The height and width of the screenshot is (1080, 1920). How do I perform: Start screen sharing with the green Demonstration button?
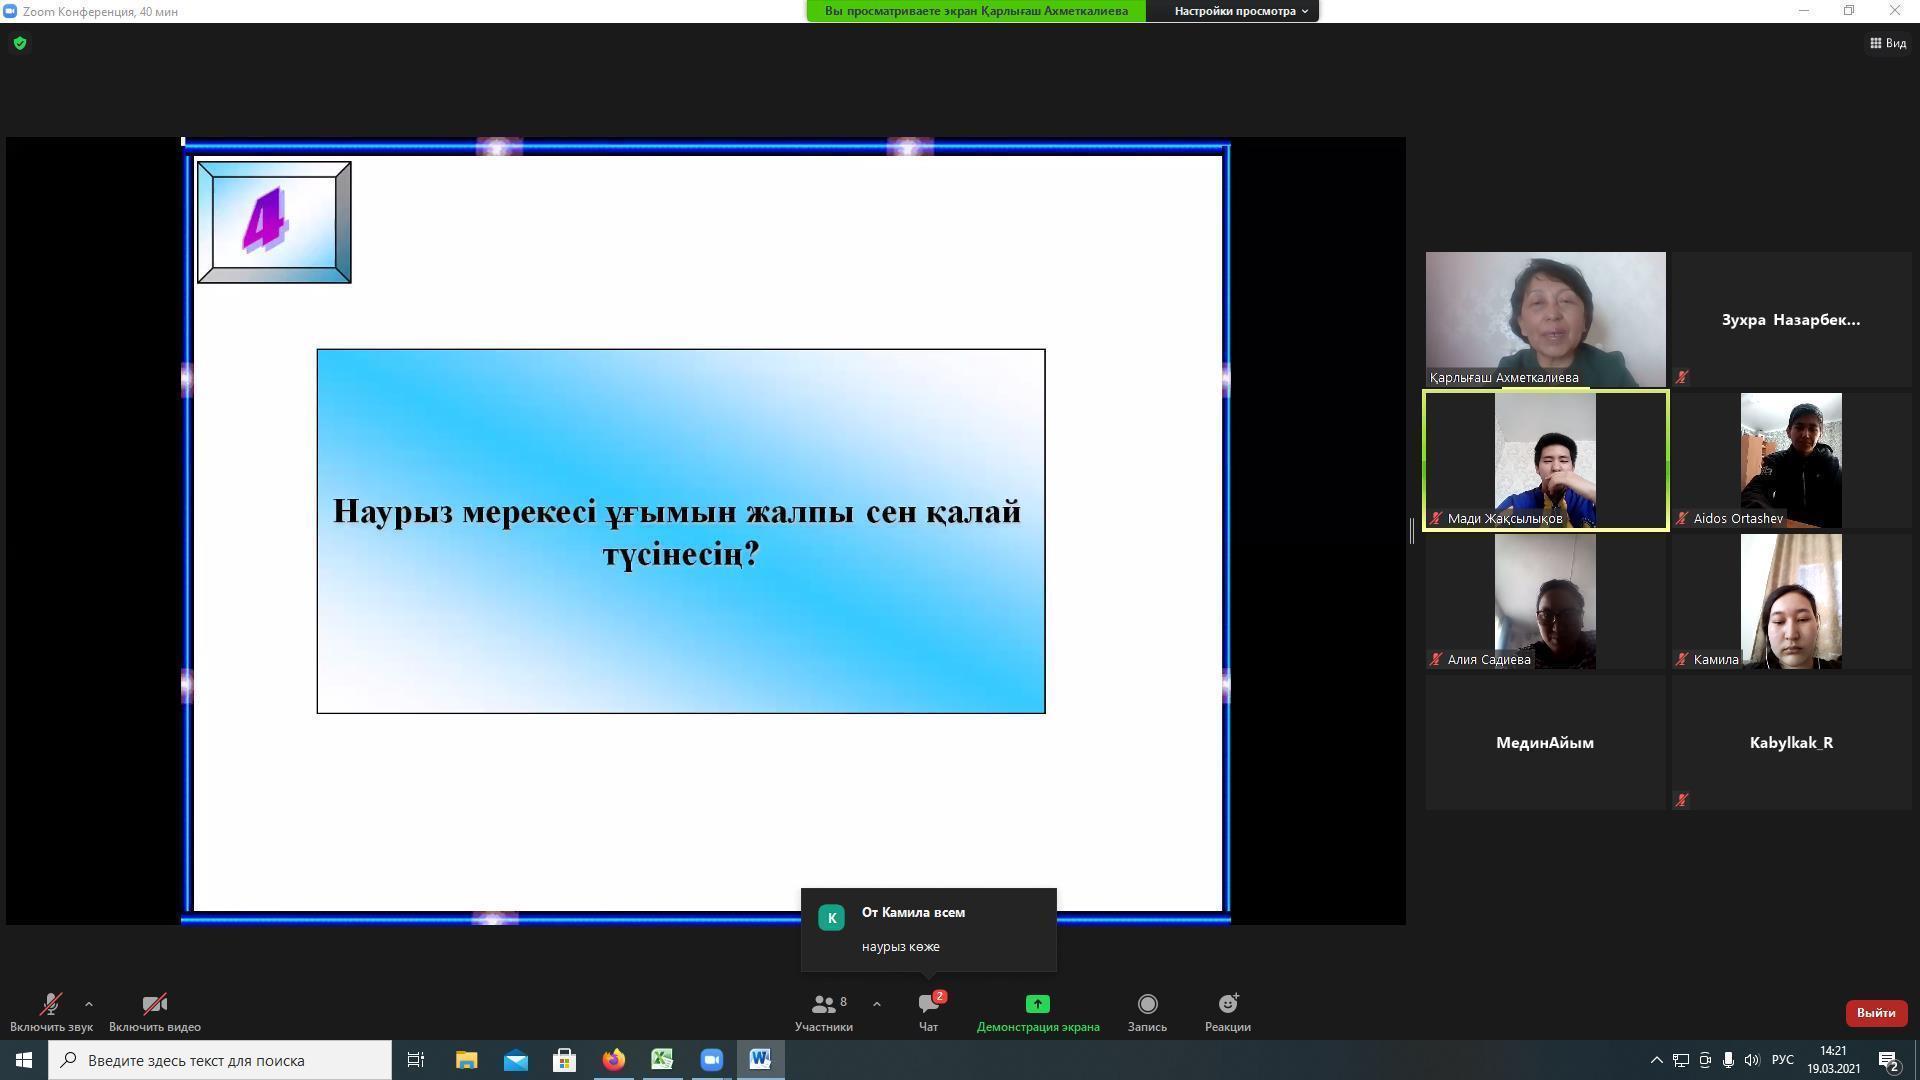pyautogui.click(x=1037, y=1004)
